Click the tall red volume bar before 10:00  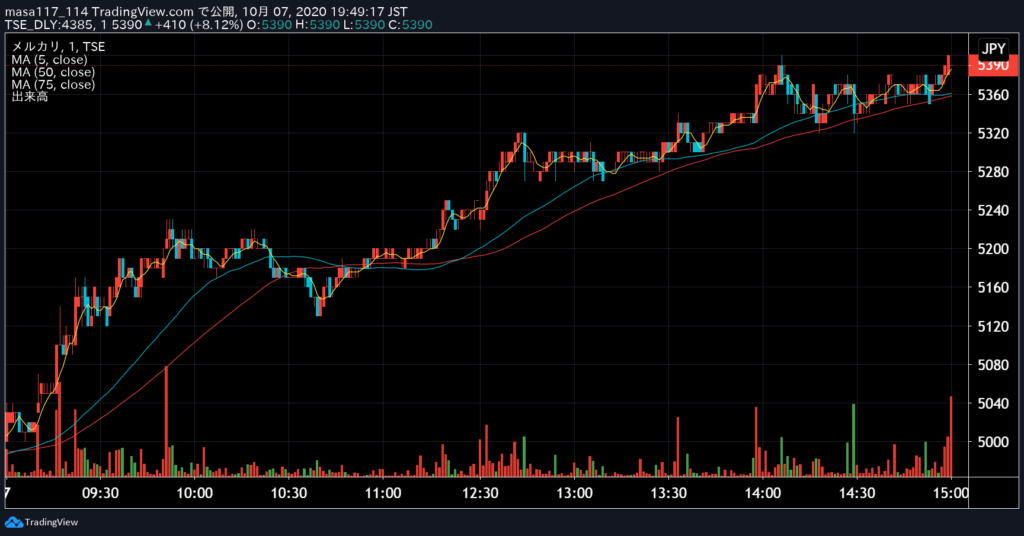point(167,421)
